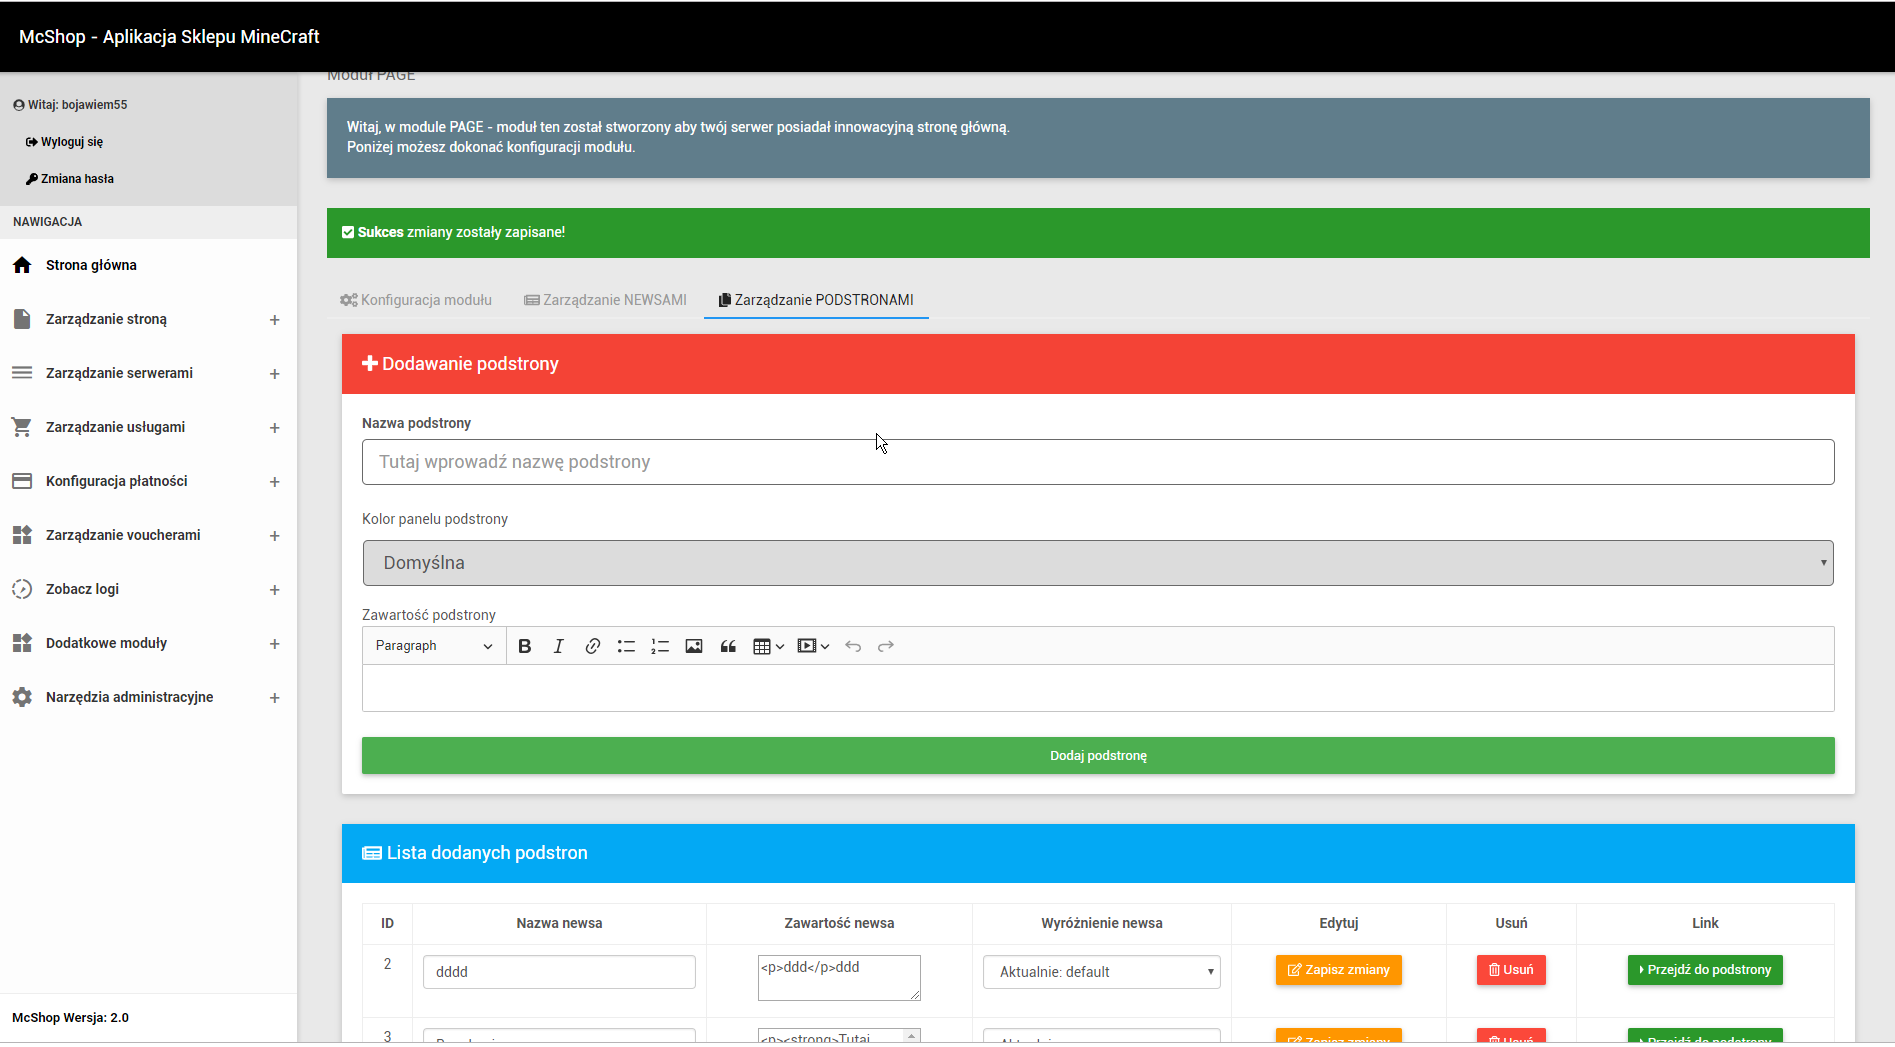Screen dimensions: 1895x1047
Task: Toggle bold formatting in the editor
Action: (524, 646)
